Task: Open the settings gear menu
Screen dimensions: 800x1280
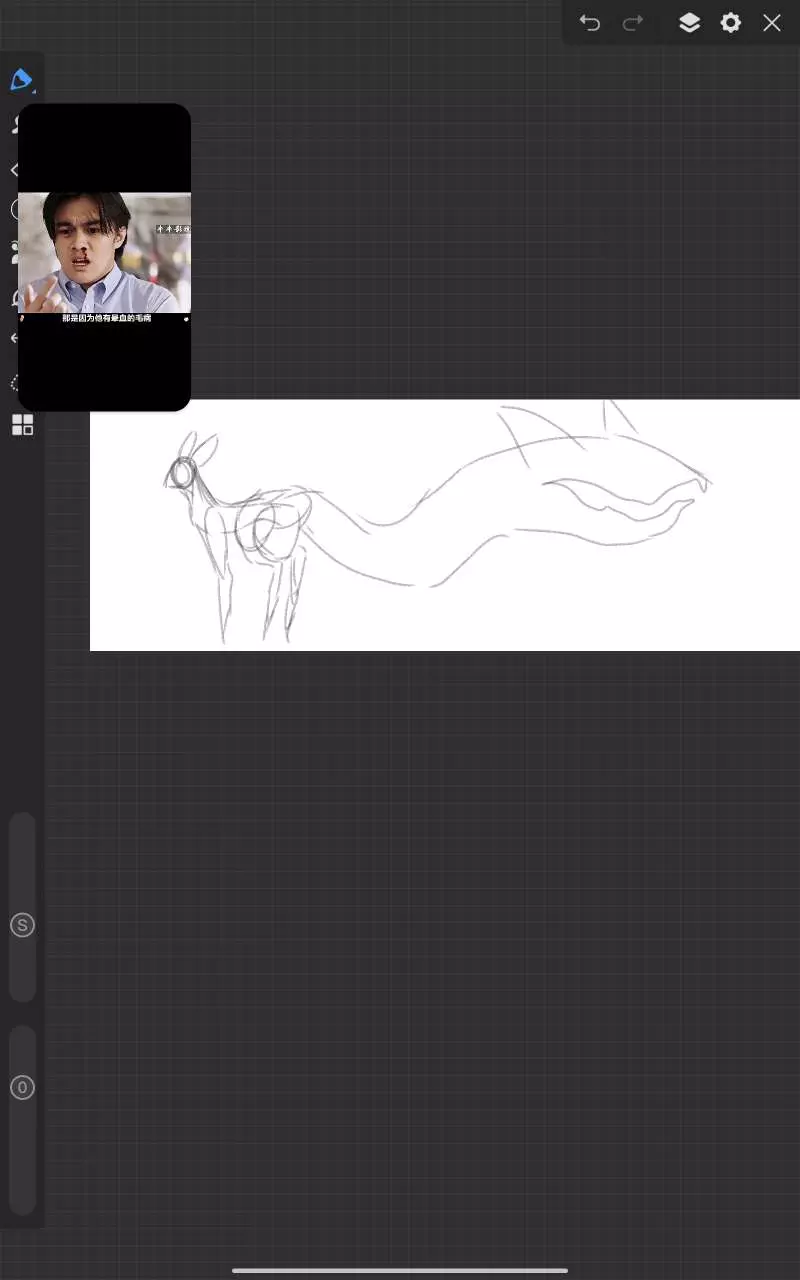Action: [x=731, y=23]
